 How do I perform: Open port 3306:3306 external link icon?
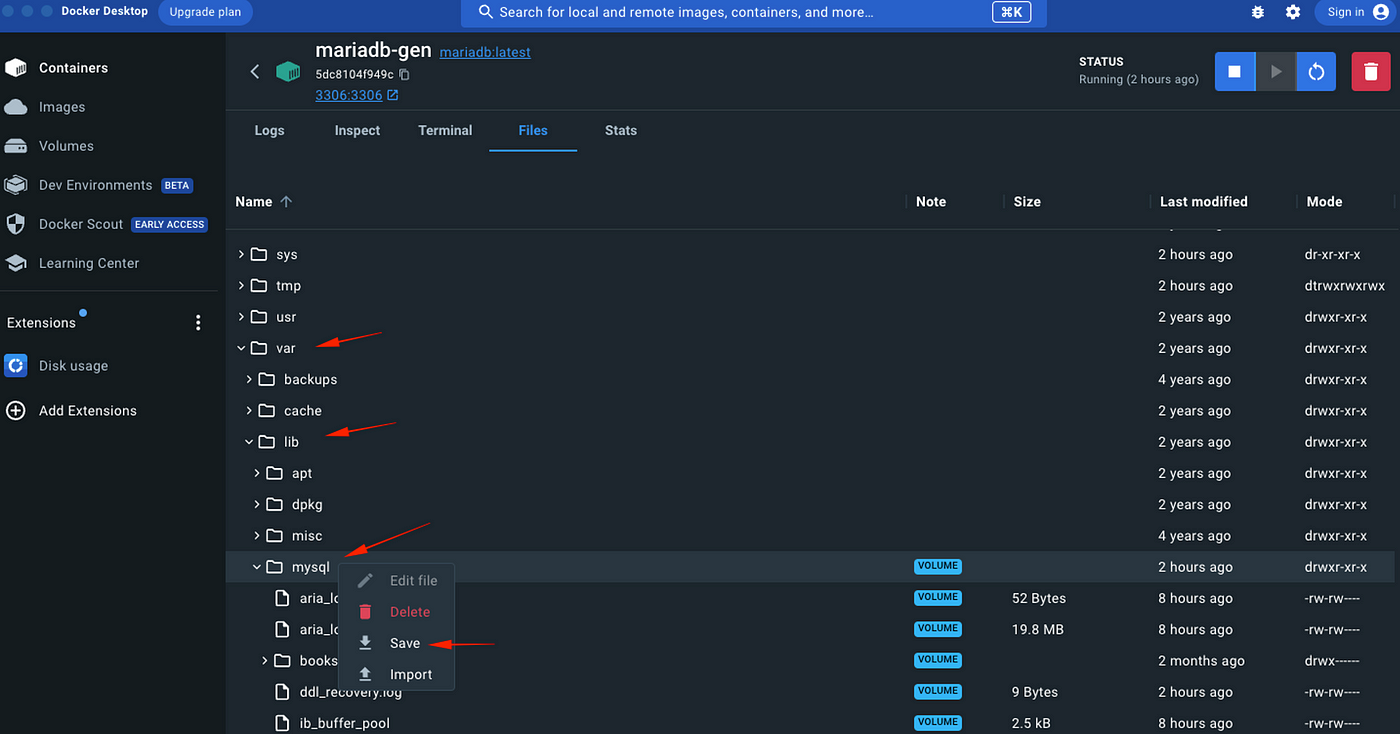(x=393, y=96)
